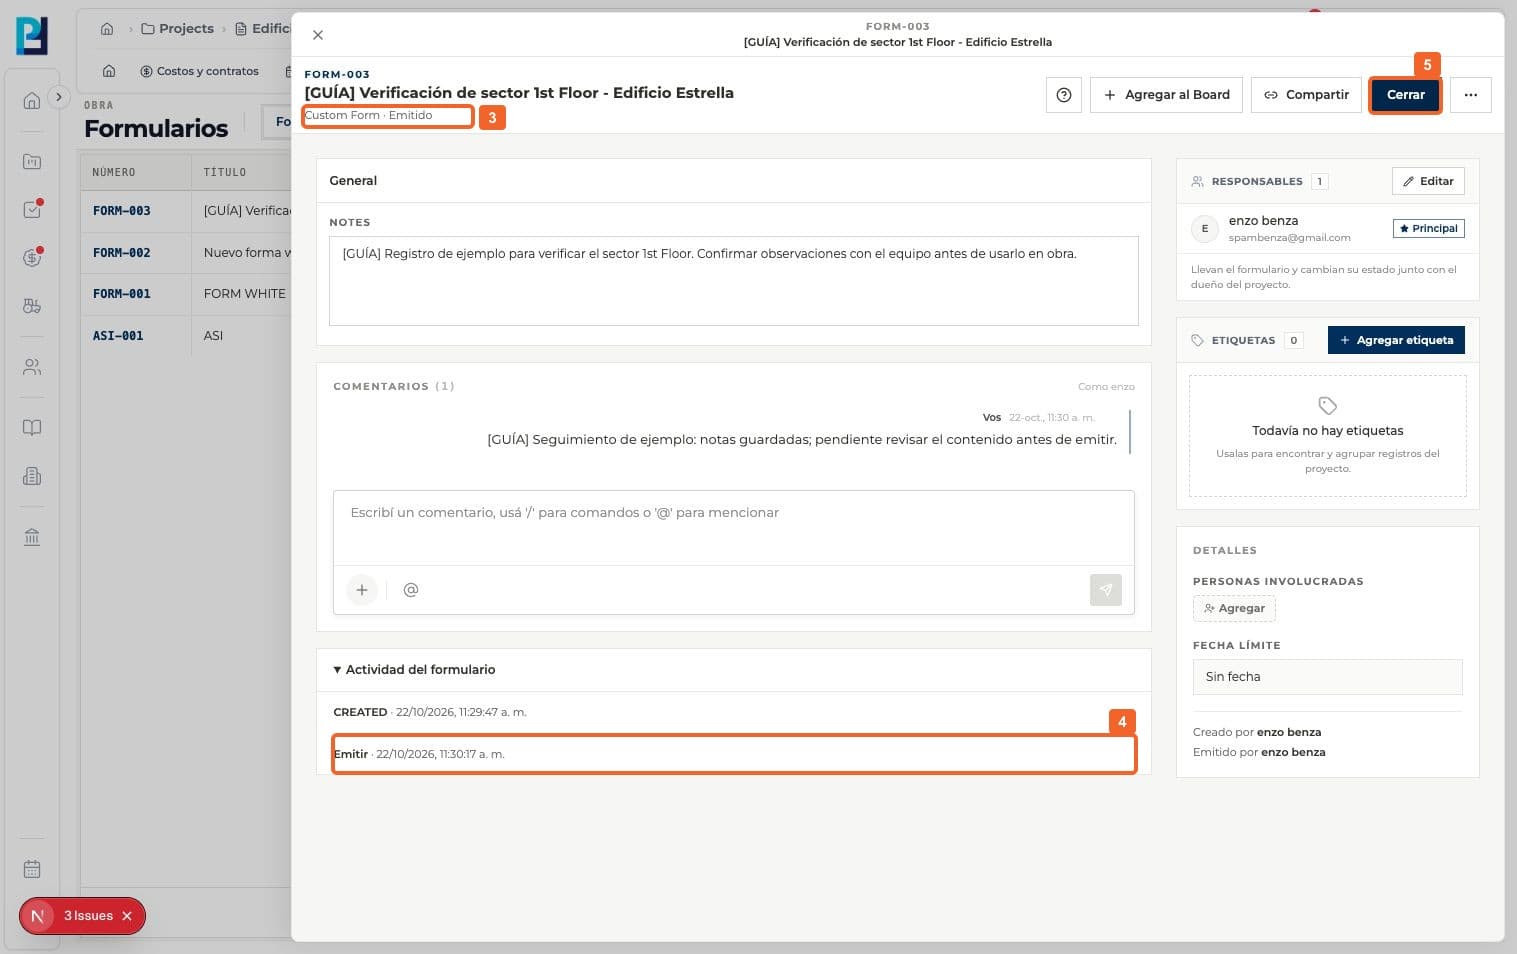Open the book icon in sidebar

(32, 428)
